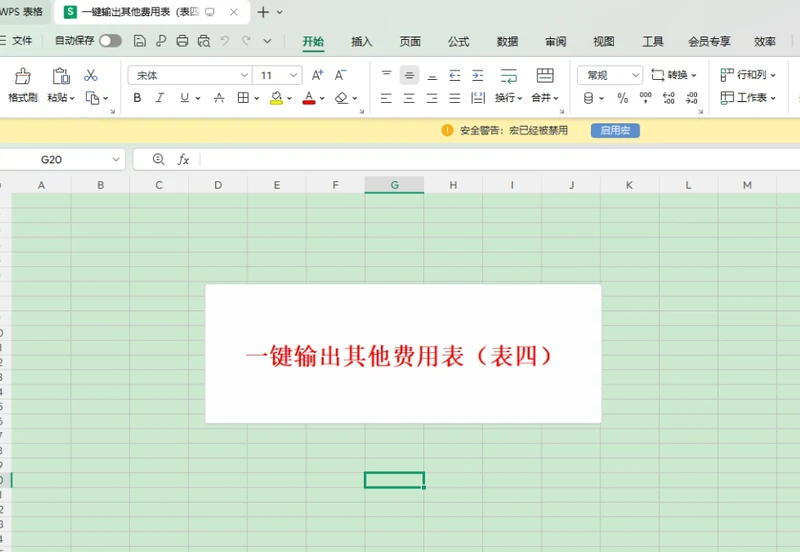Expand the fill color dropdown arrow
This screenshot has height=552, width=800.
pos(289,98)
